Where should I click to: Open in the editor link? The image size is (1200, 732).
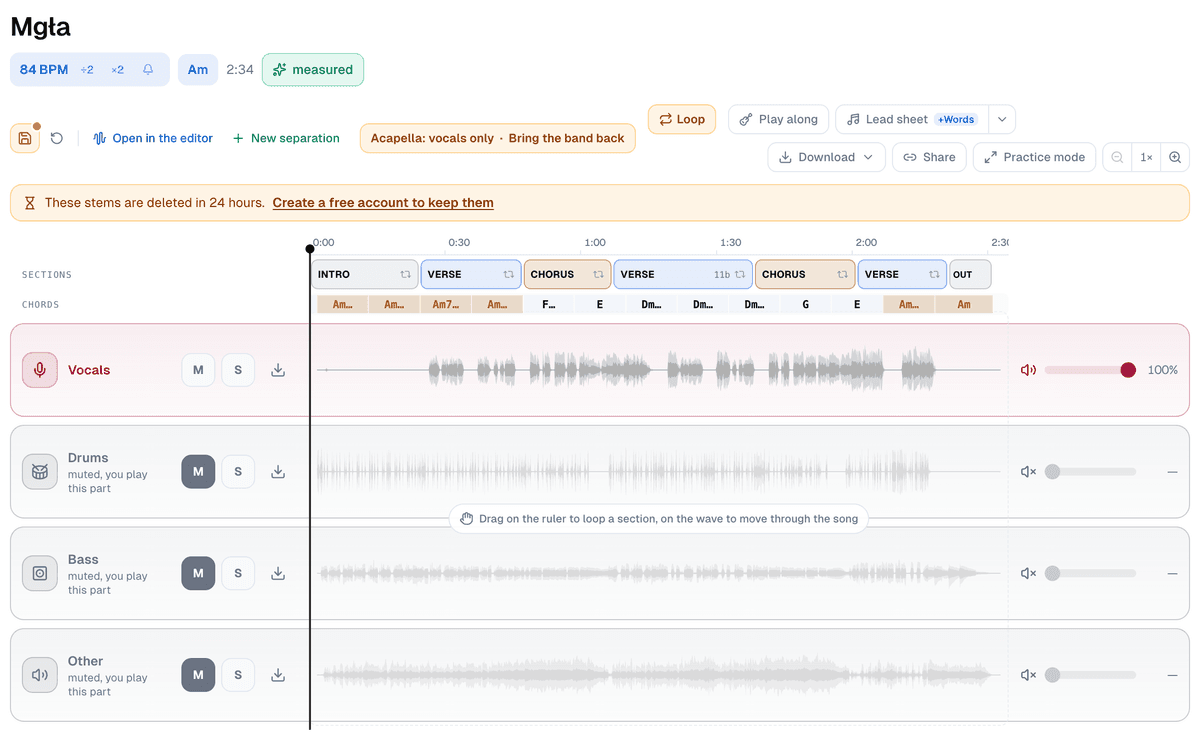(153, 138)
